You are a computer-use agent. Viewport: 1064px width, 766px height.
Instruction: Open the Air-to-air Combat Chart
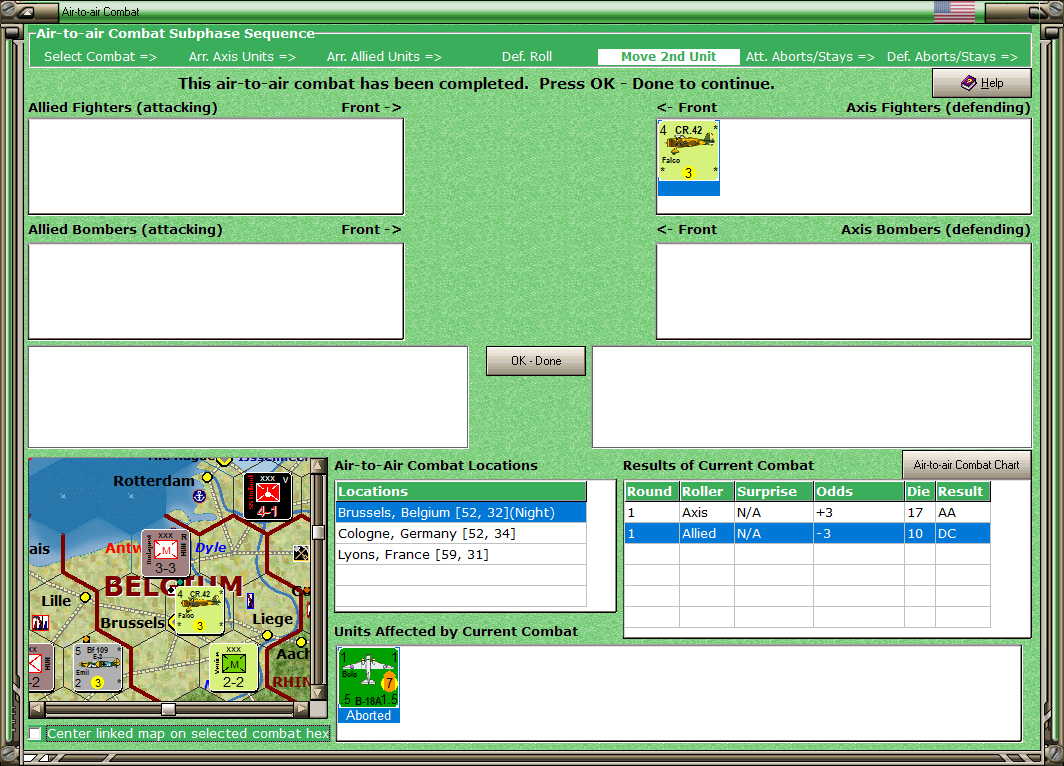point(966,465)
